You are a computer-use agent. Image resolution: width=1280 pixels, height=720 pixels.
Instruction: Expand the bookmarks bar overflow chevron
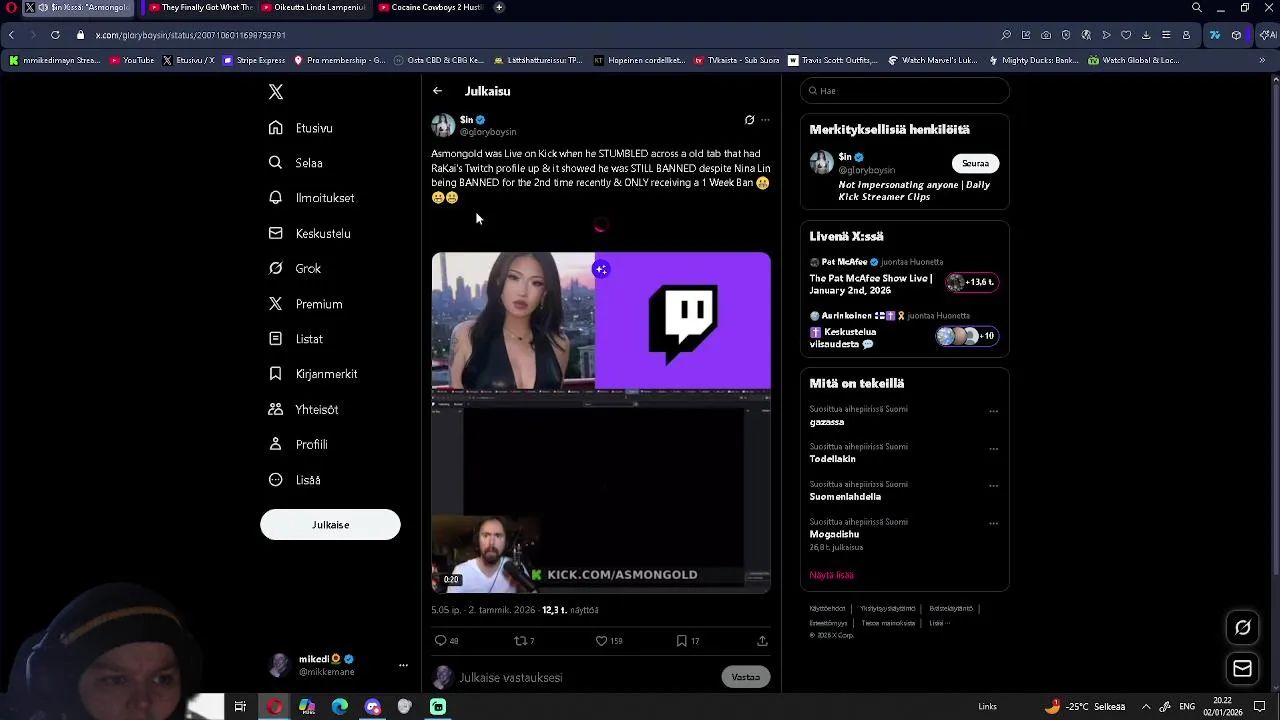[x=1262, y=60]
